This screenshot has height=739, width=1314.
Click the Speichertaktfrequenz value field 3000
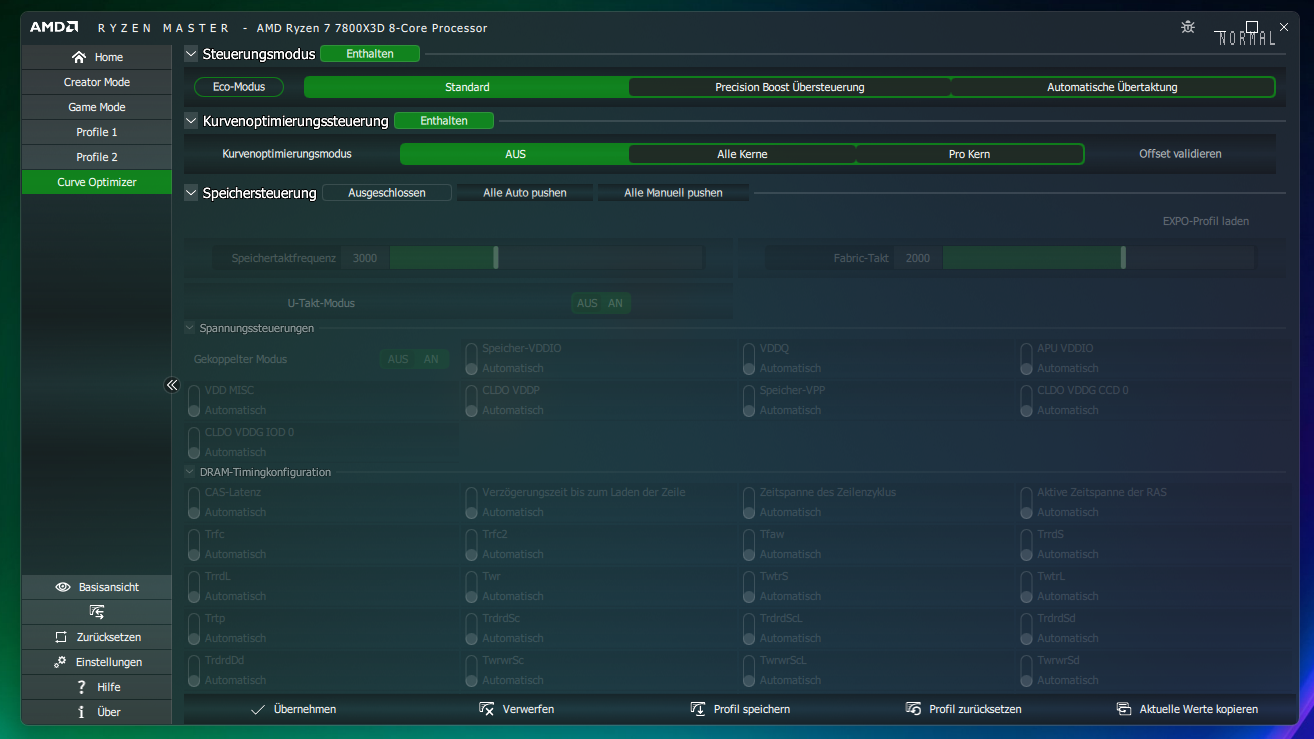365,258
